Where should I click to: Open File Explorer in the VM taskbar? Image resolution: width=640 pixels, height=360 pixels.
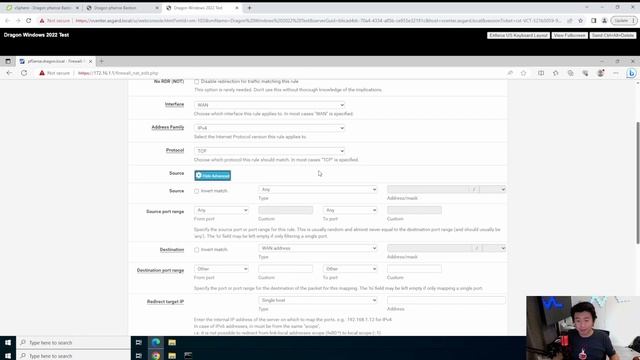click(x=172, y=343)
